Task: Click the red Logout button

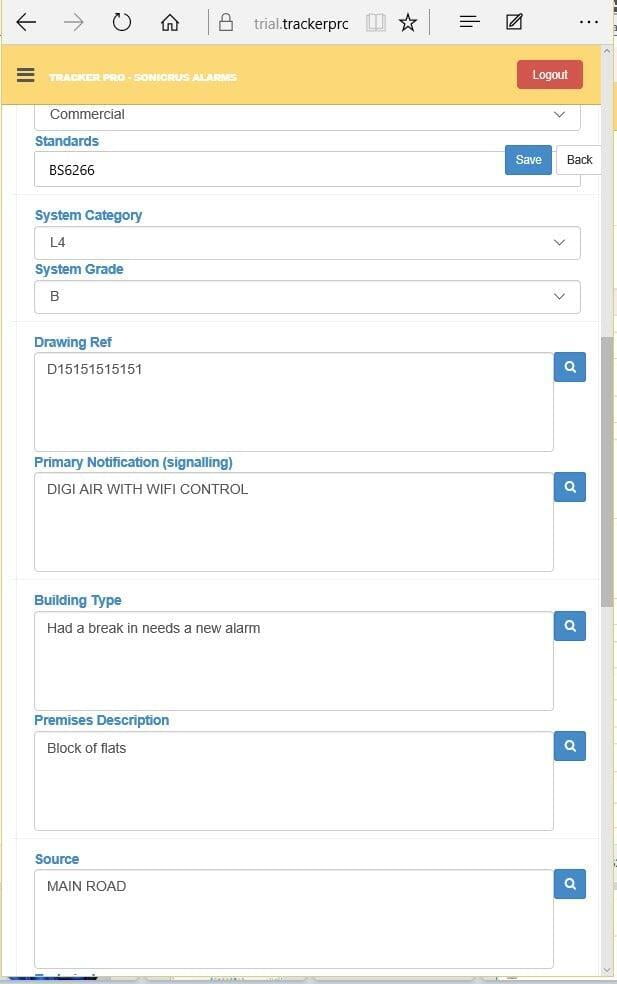Action: (x=549, y=75)
